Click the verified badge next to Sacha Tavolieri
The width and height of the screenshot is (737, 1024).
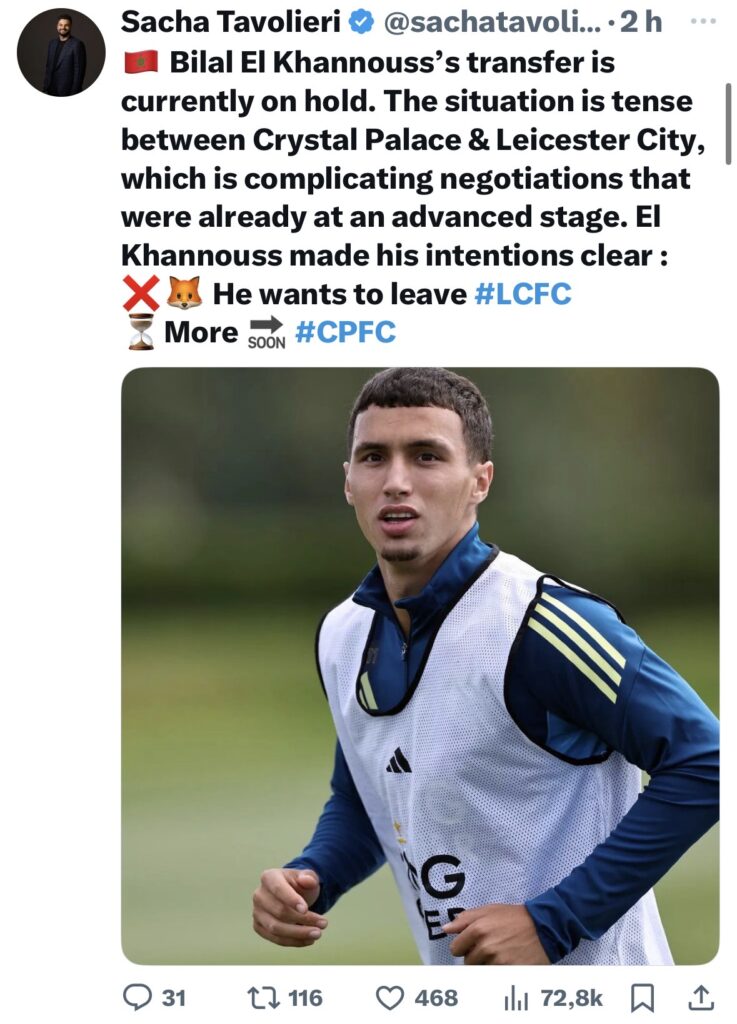click(360, 23)
